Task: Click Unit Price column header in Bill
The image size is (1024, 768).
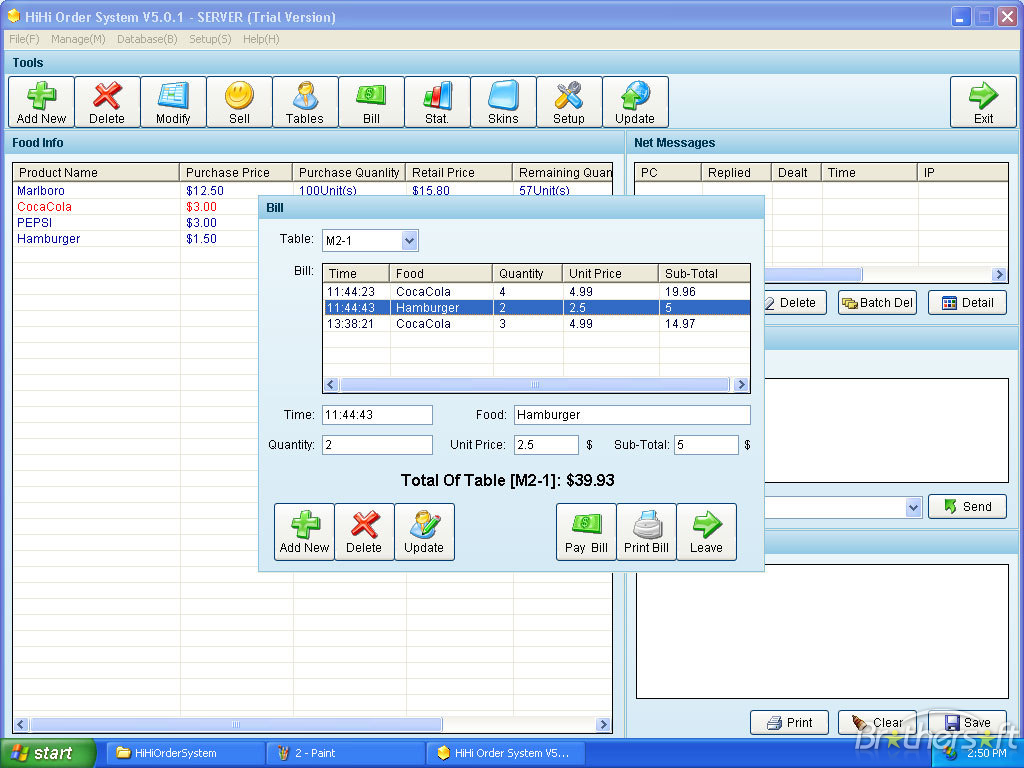Action: [x=611, y=274]
